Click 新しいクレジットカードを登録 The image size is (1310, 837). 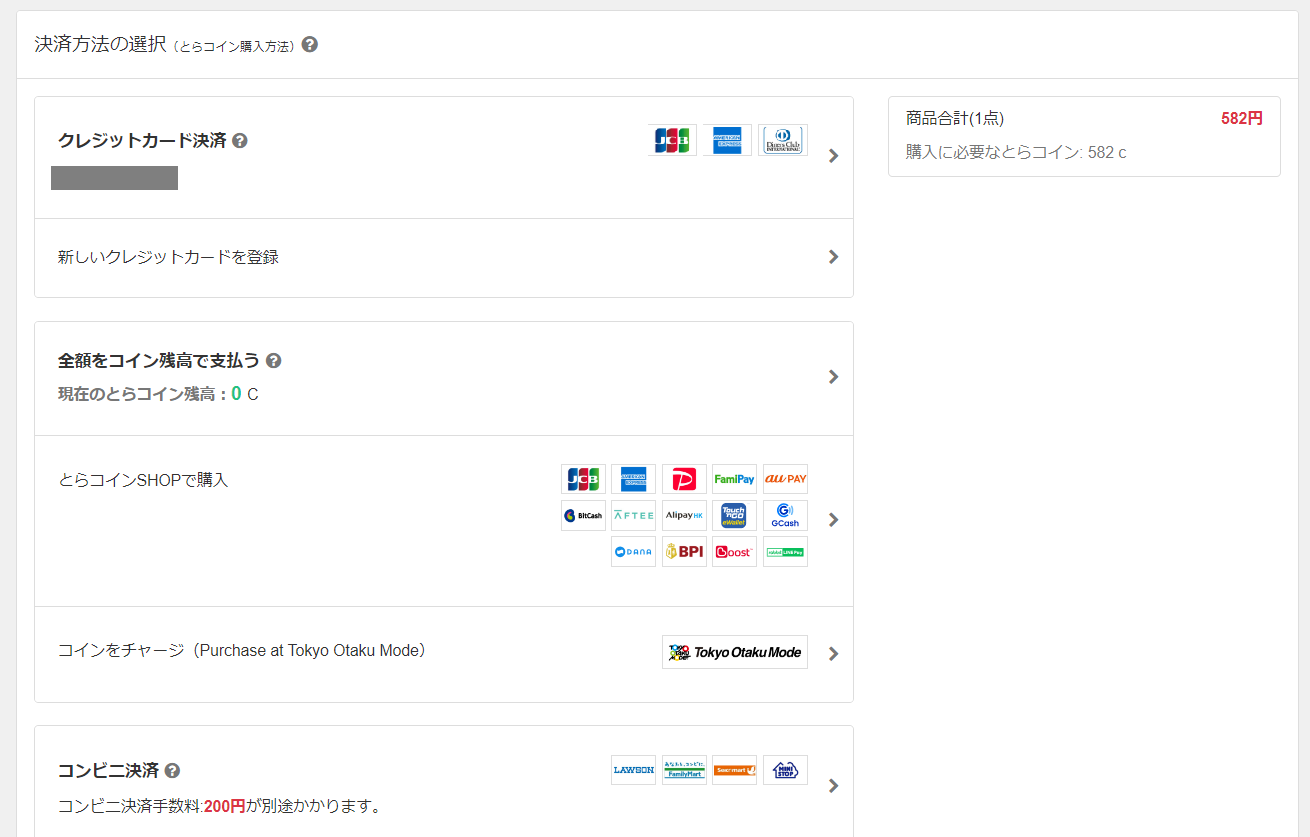point(168,257)
